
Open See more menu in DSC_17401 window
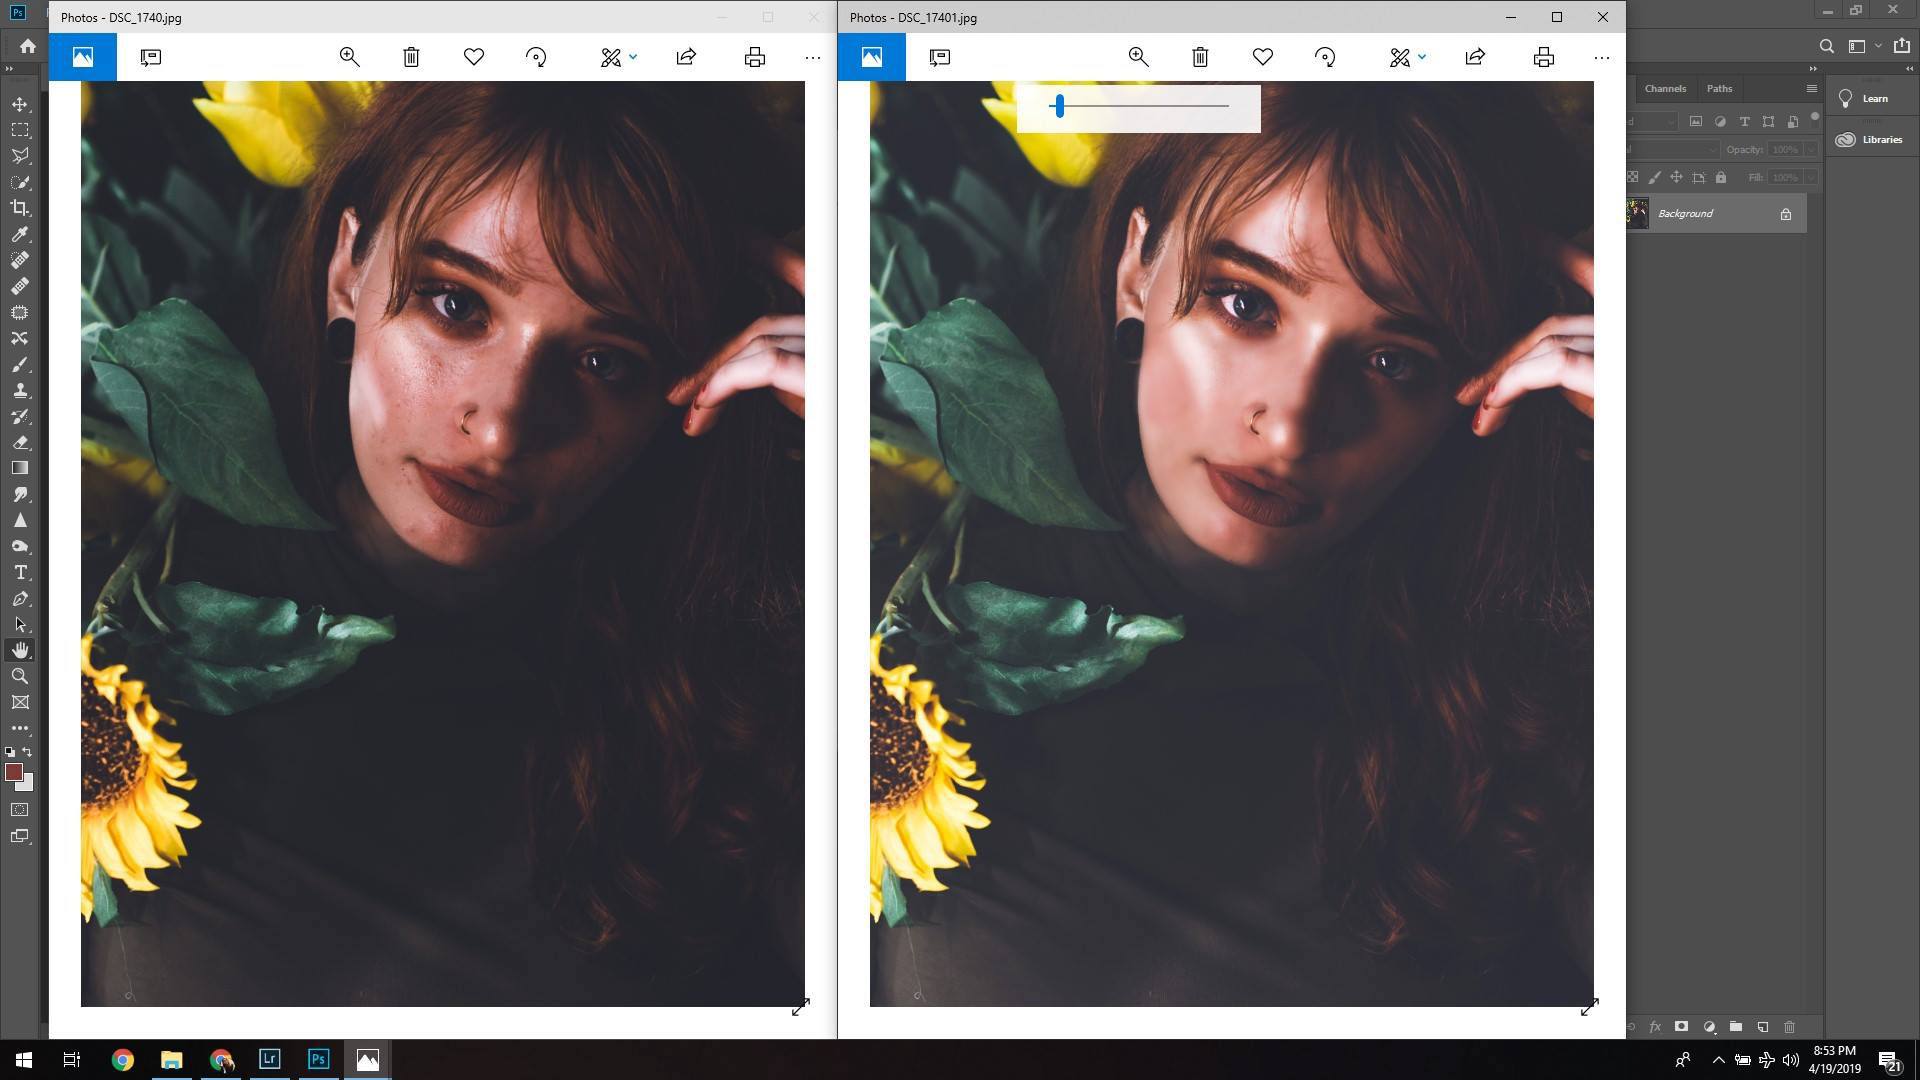click(x=1601, y=58)
